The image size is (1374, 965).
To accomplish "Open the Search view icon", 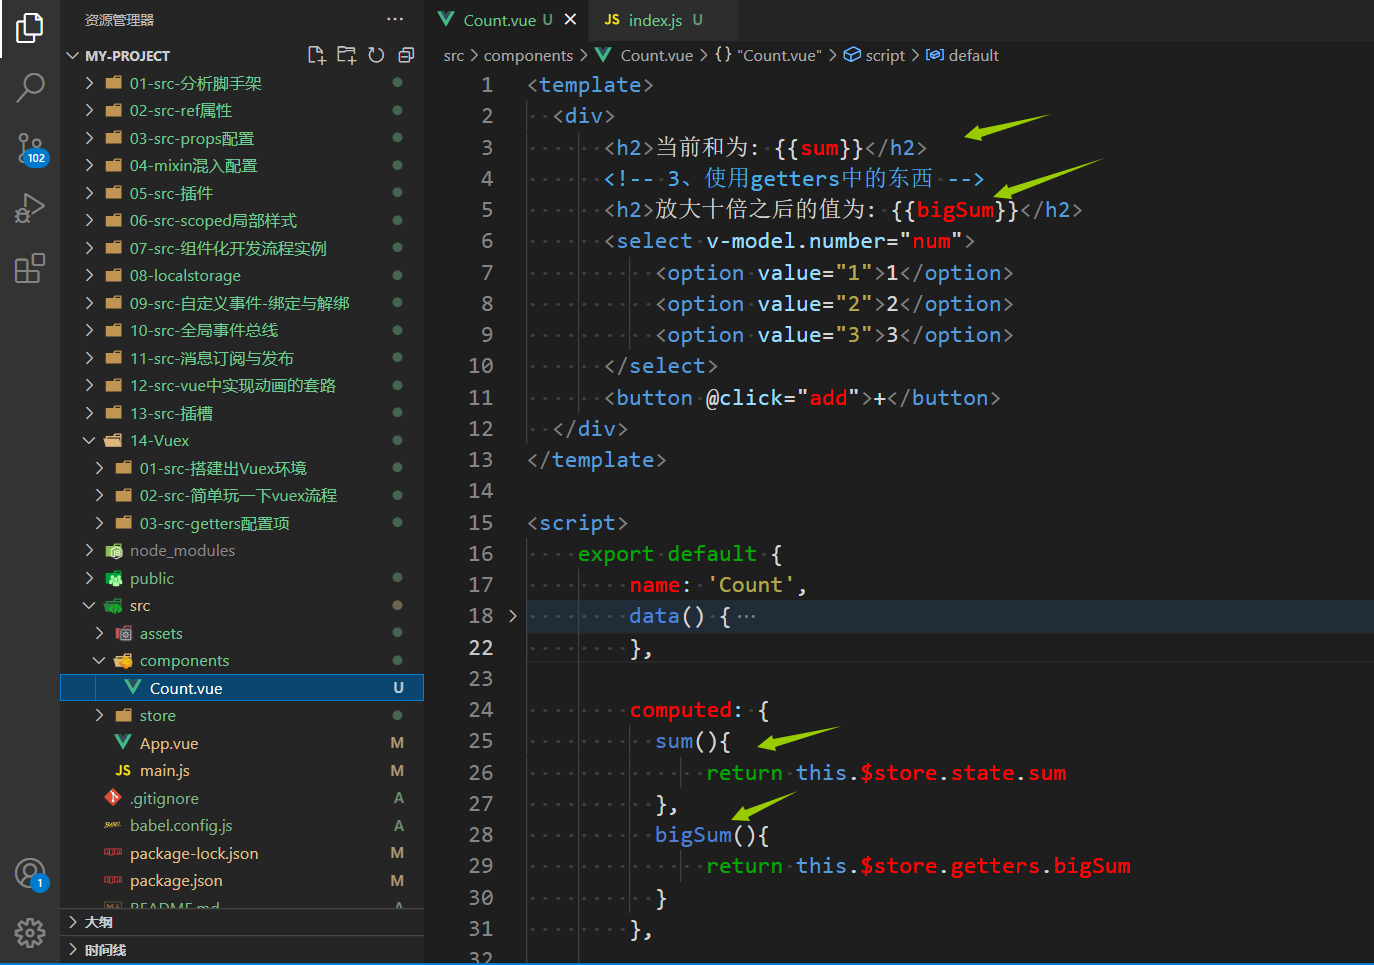I will click(x=30, y=88).
